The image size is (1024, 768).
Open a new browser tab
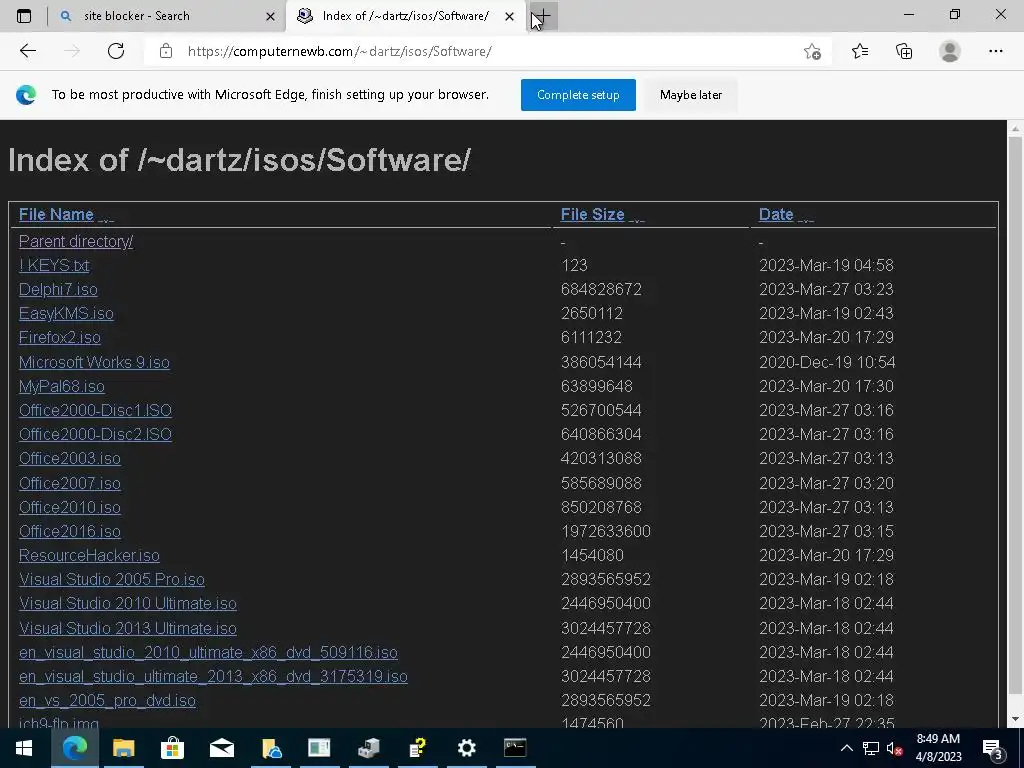point(543,16)
